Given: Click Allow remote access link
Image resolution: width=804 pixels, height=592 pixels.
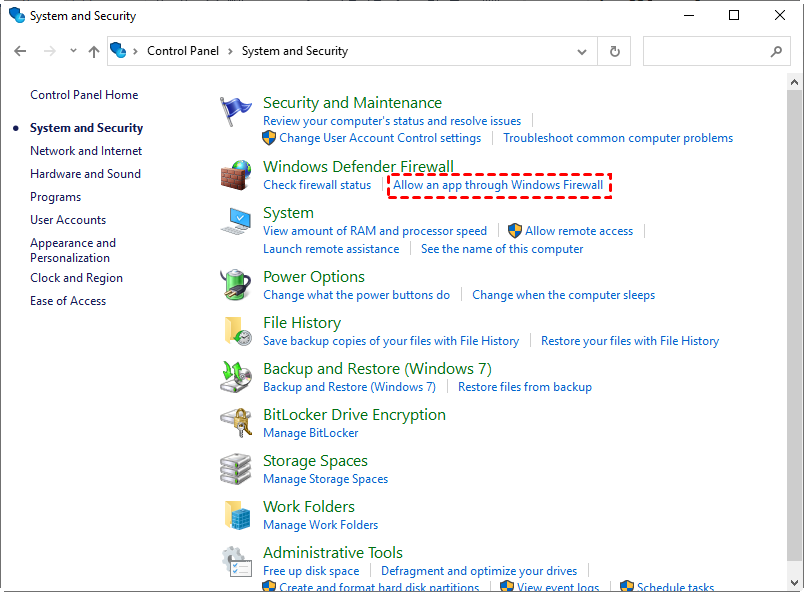Looking at the screenshot, I should point(579,231).
